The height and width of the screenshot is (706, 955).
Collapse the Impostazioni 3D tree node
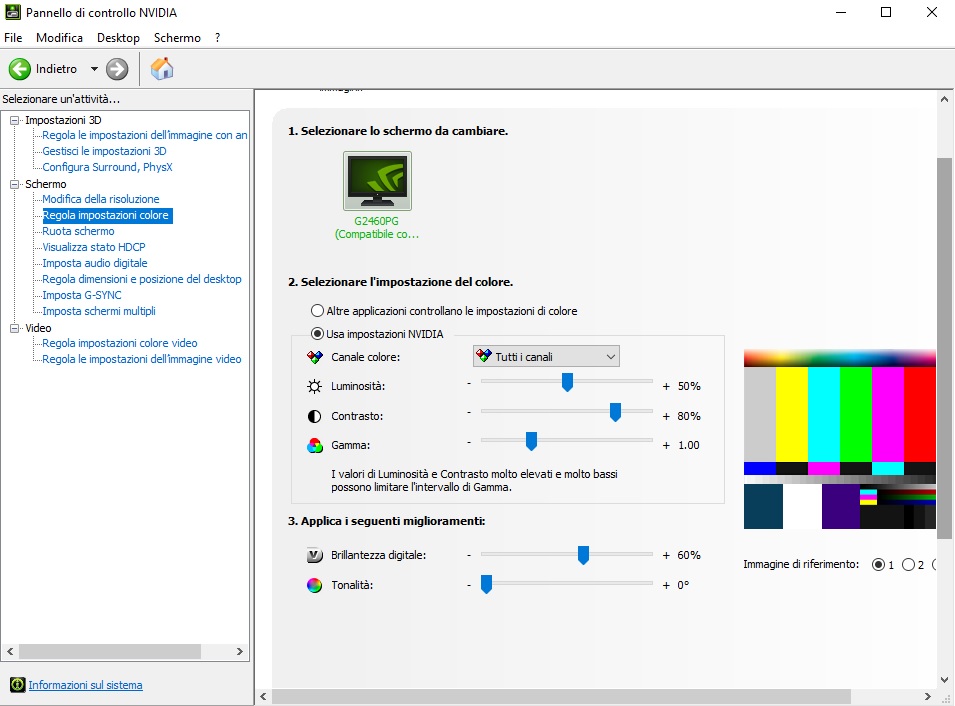point(15,120)
